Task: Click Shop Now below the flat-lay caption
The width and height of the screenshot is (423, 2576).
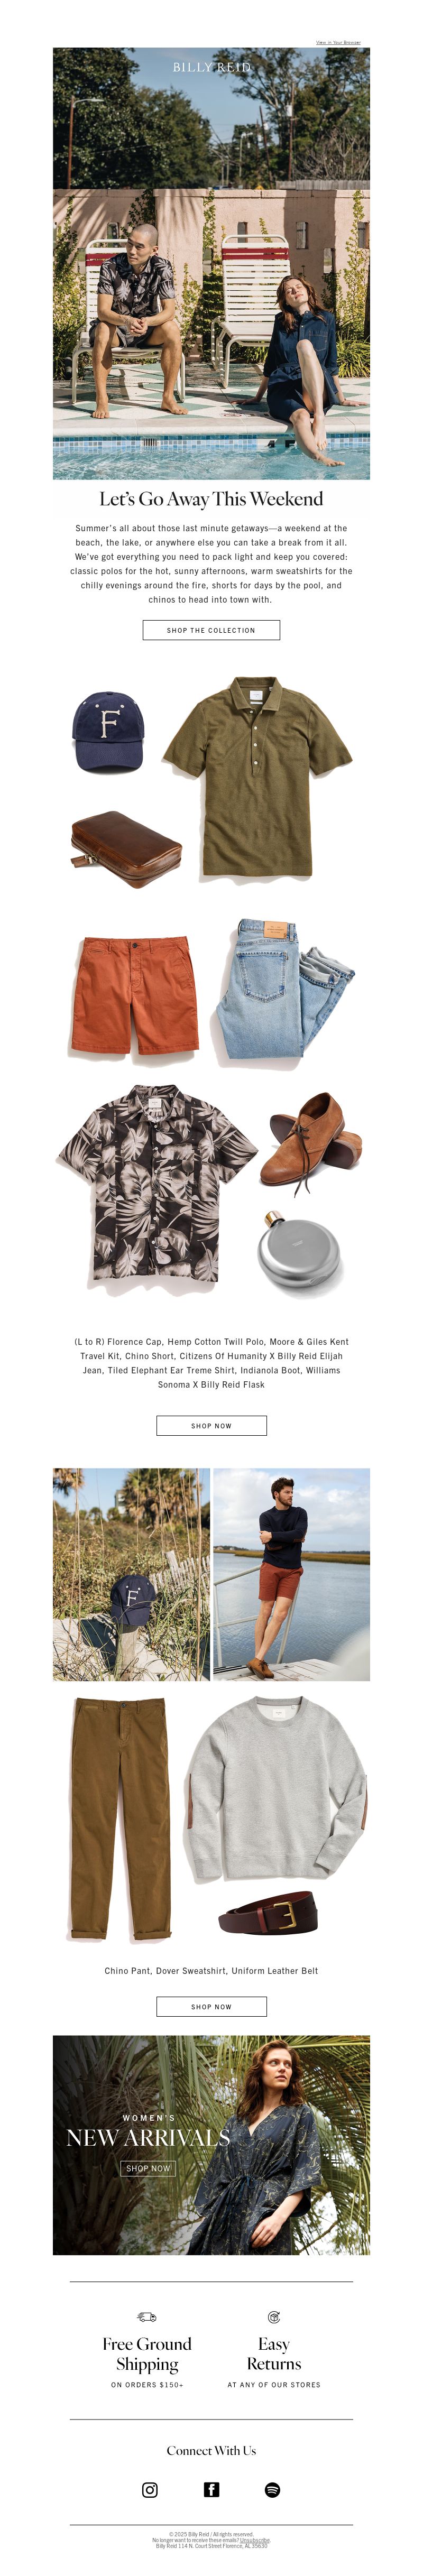Action: [211, 1426]
